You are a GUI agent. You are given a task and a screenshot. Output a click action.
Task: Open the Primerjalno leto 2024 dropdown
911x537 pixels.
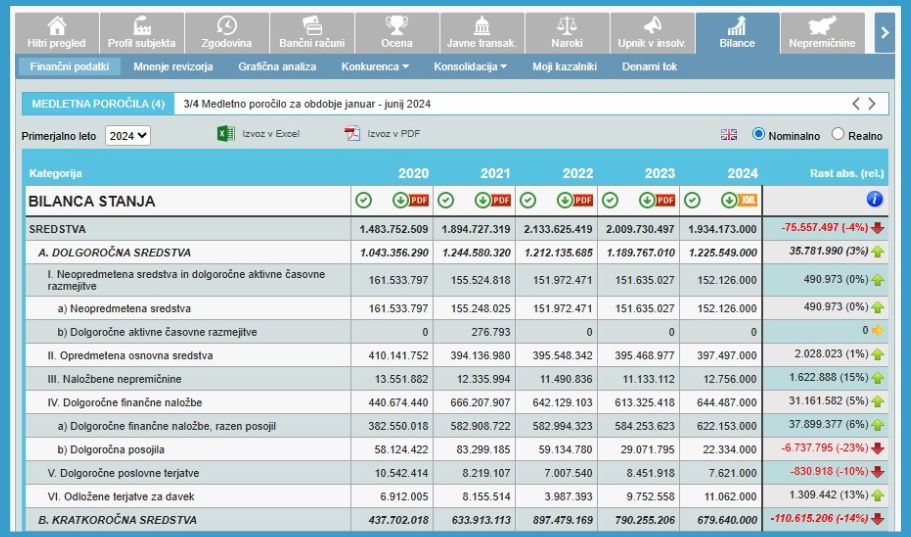[x=128, y=136]
